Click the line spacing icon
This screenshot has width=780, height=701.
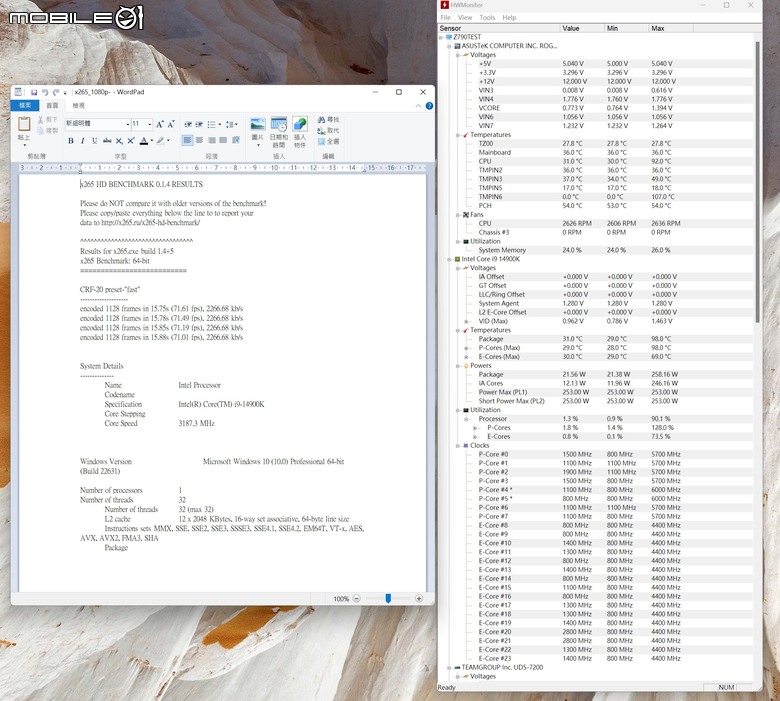[230, 124]
